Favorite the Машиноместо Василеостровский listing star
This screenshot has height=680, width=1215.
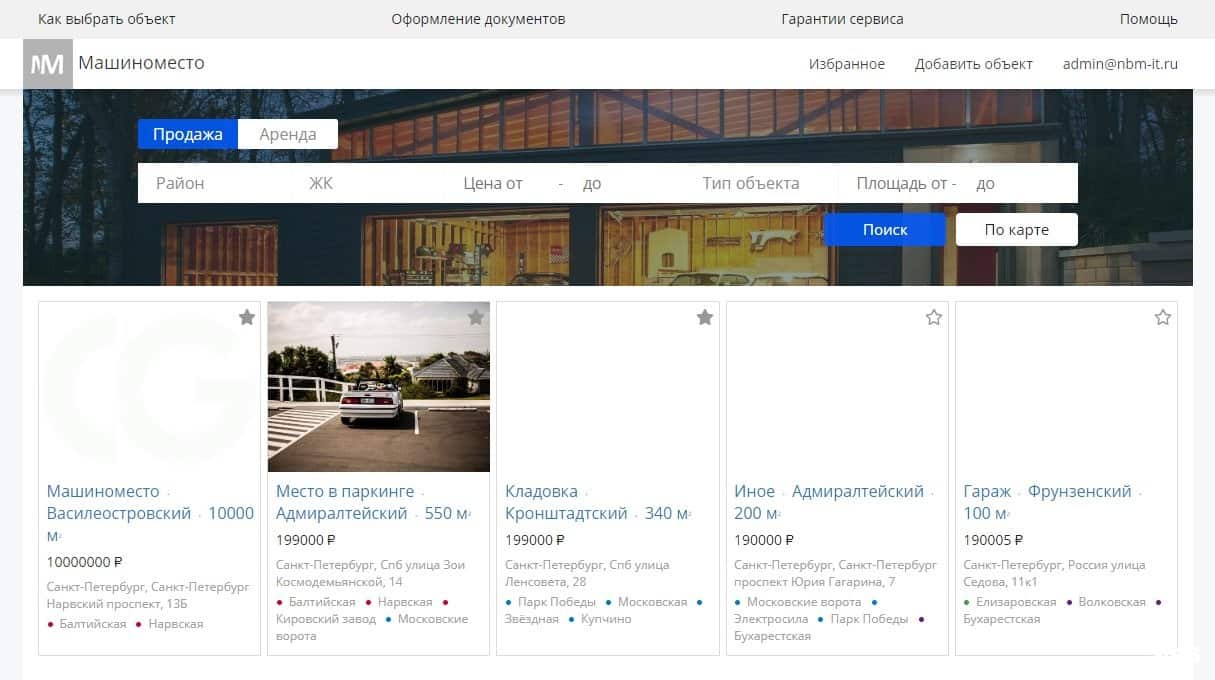[246, 317]
